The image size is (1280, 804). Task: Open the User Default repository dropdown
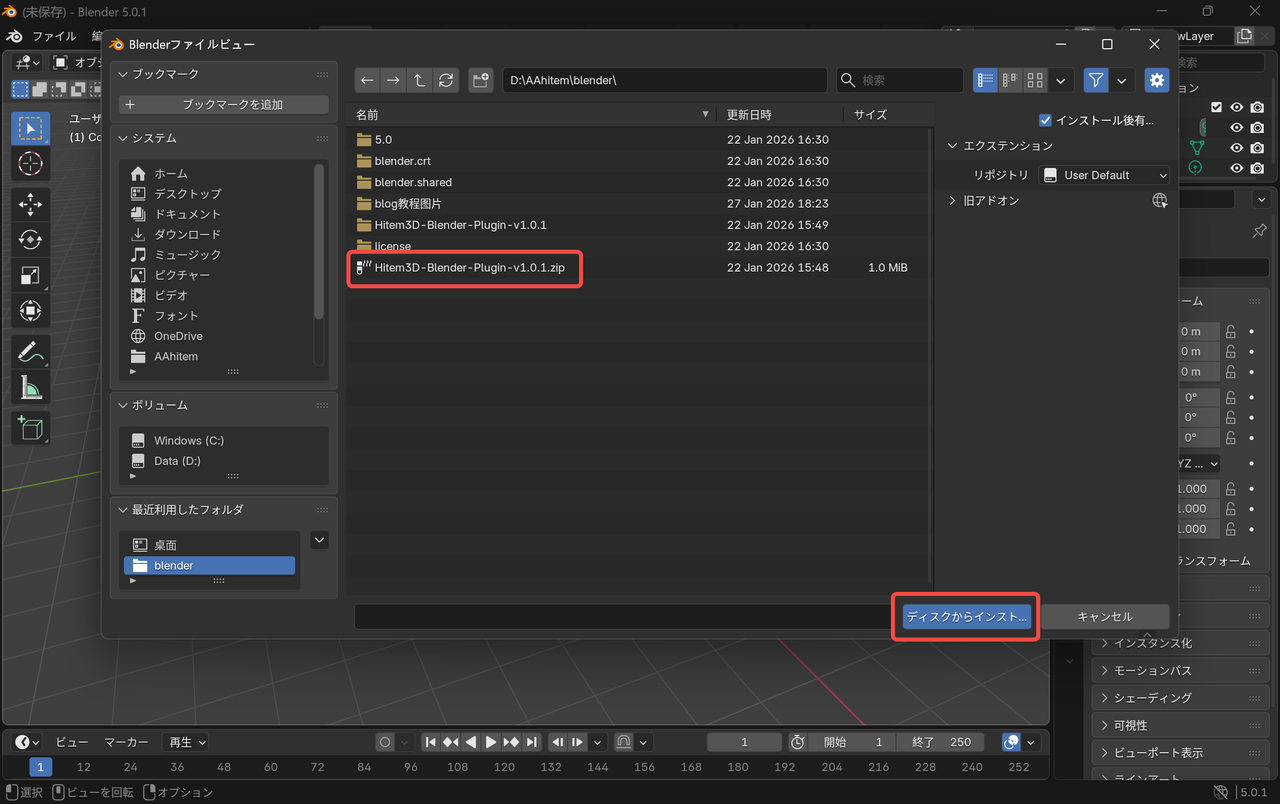click(1104, 174)
